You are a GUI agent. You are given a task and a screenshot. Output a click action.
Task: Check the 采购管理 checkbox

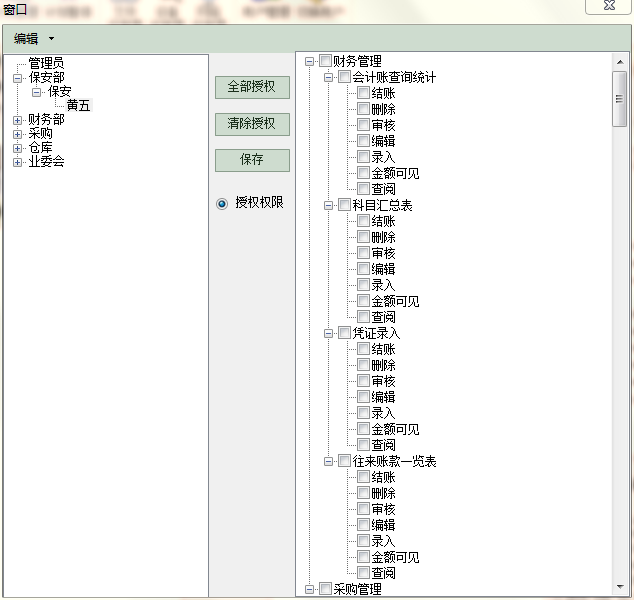325,588
